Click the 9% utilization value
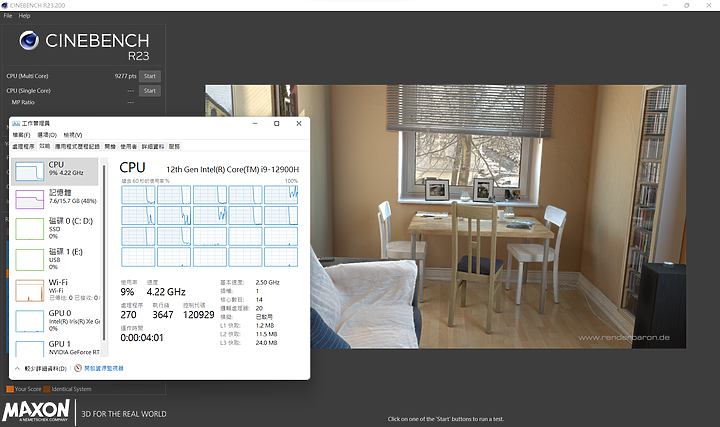Viewport: 720px width, 427px height. coord(127,292)
